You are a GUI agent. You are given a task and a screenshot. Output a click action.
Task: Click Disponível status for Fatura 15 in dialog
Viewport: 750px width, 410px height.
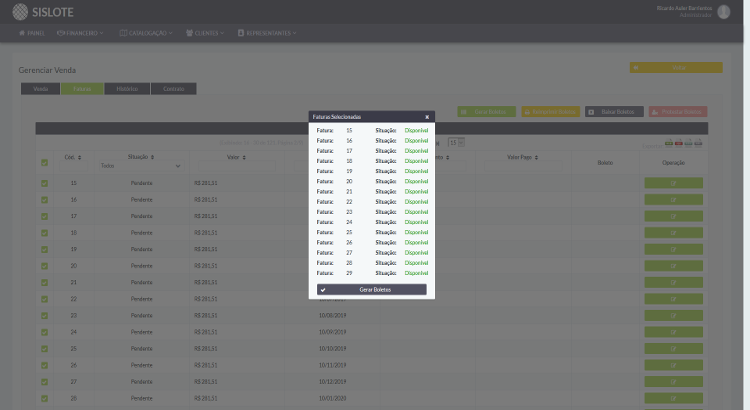click(x=416, y=130)
